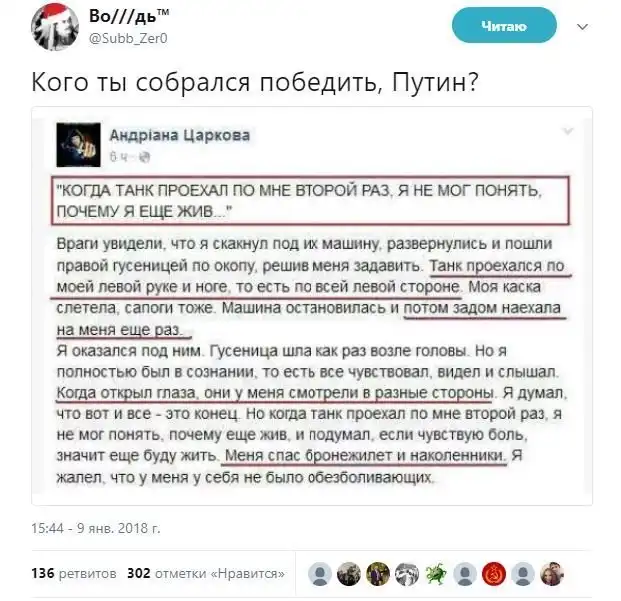Click the name Андріана Царкова
This screenshot has height=601, width=621.
(x=180, y=135)
